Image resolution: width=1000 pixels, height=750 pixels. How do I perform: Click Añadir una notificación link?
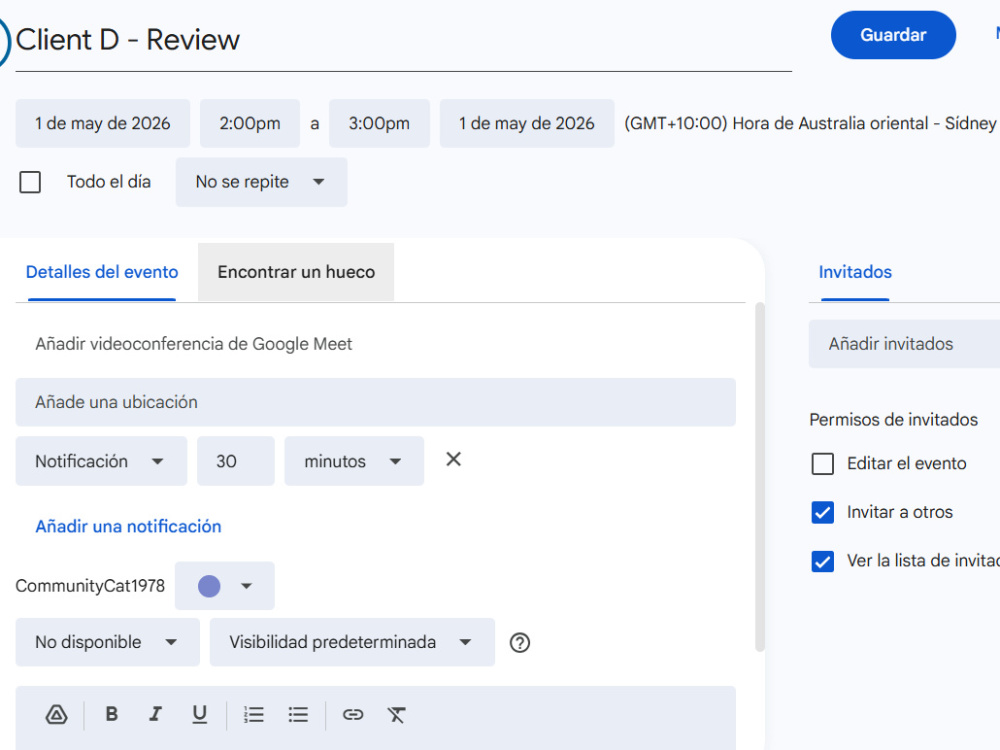pyautogui.click(x=128, y=527)
